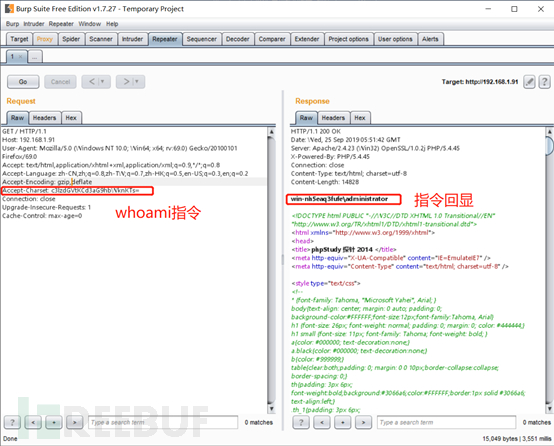Select the Request Headers view tab
The image size is (554, 446).
click(x=45, y=118)
